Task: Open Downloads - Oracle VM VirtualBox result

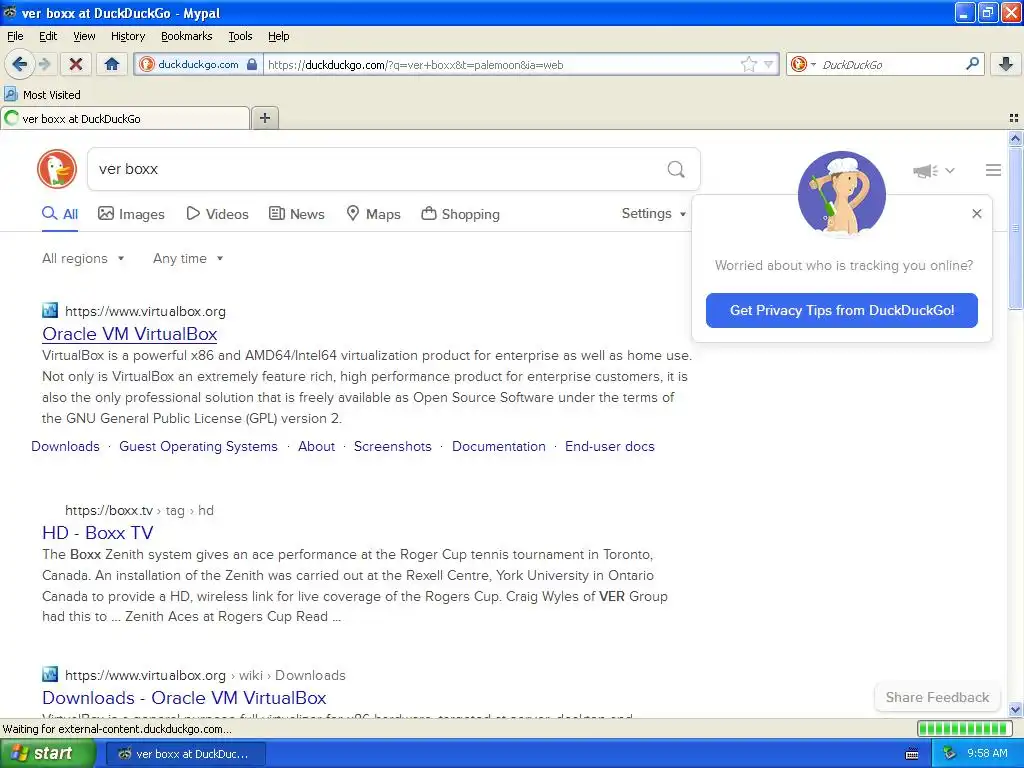Action: pos(184,697)
